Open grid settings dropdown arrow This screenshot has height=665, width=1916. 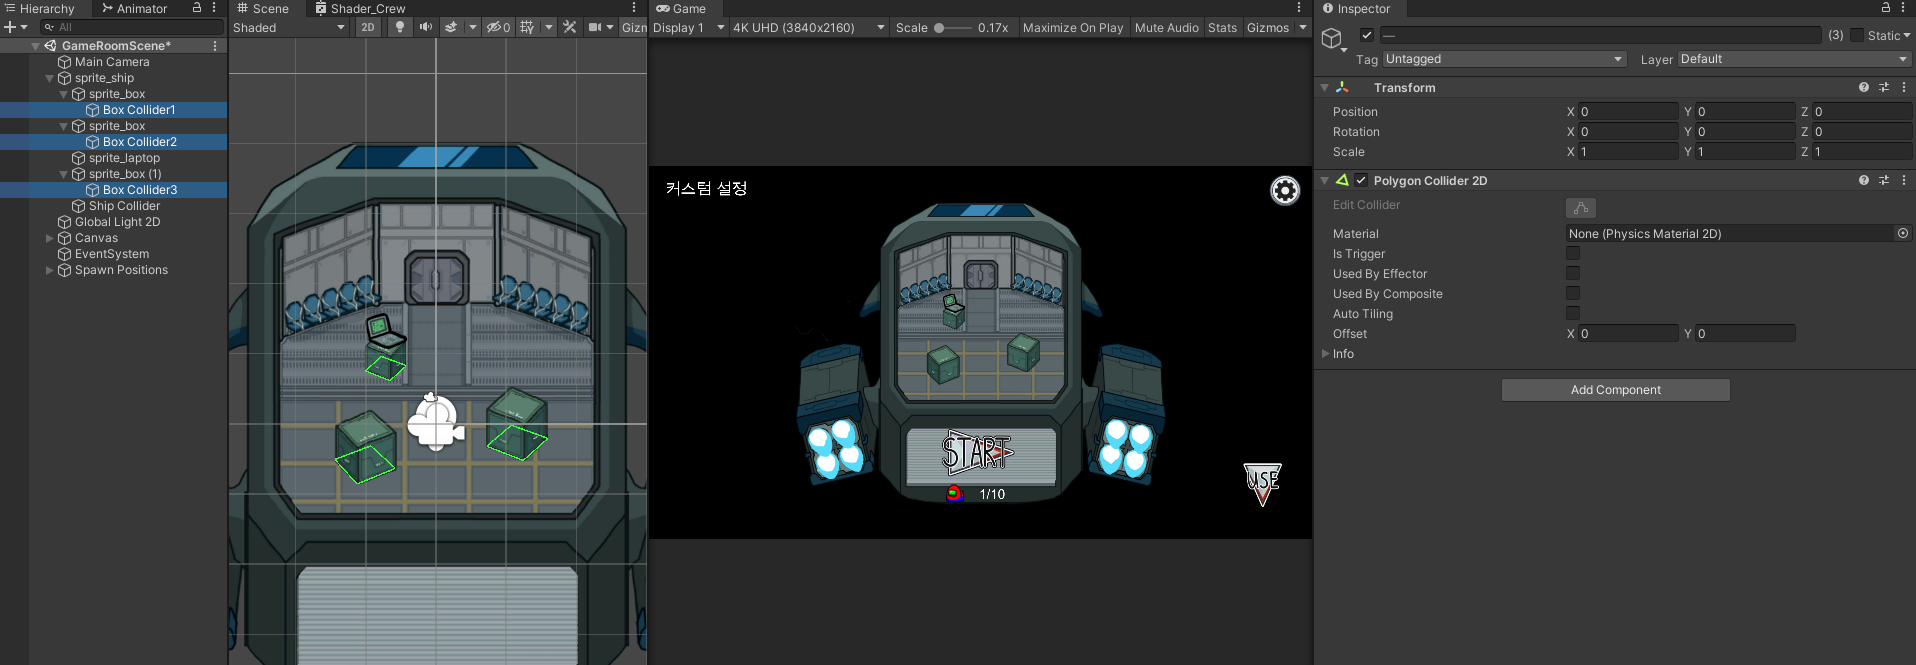tap(549, 28)
